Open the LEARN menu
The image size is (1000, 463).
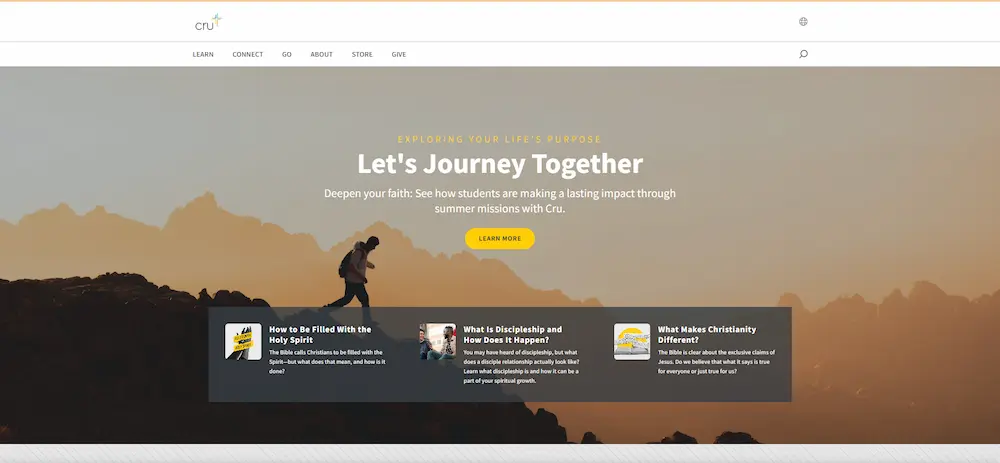pos(203,54)
